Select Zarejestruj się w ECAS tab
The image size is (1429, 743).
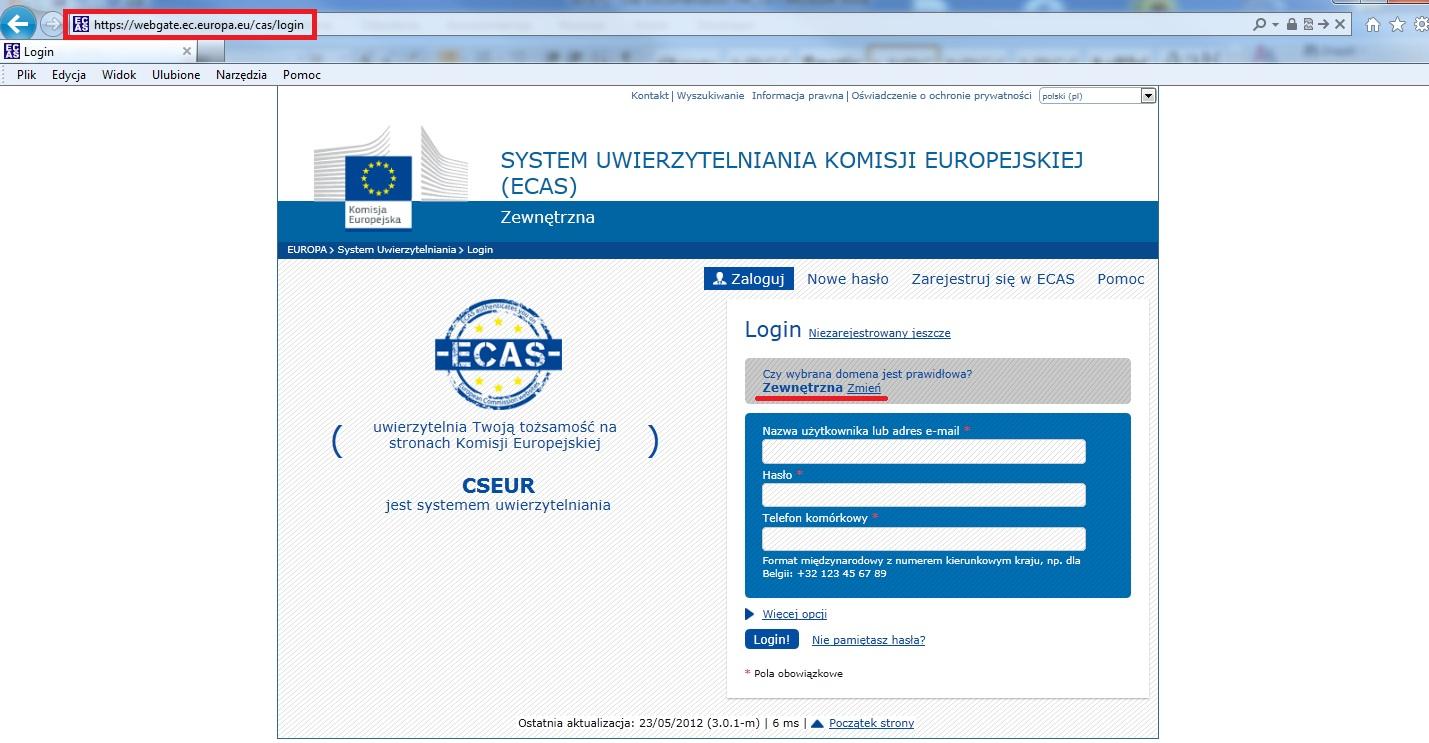993,279
